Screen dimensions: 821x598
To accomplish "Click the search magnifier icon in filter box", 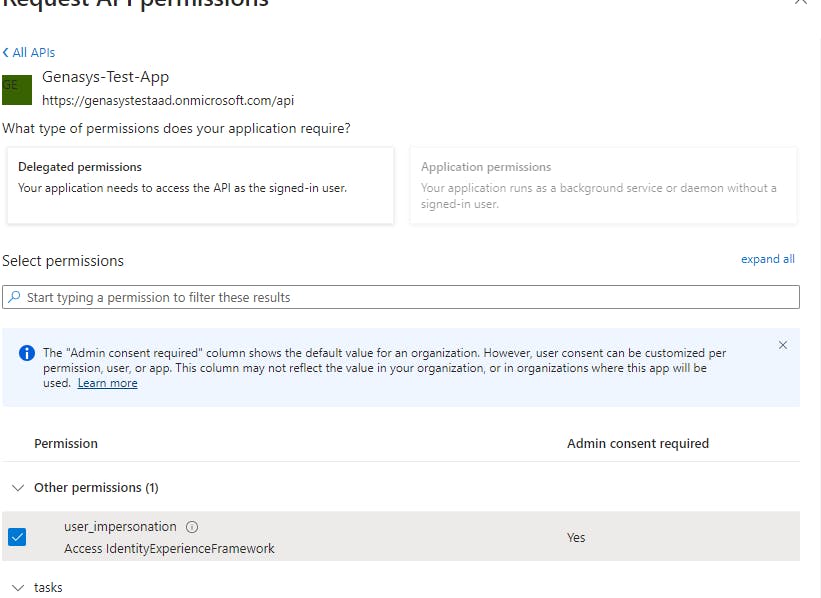I will 15,297.
